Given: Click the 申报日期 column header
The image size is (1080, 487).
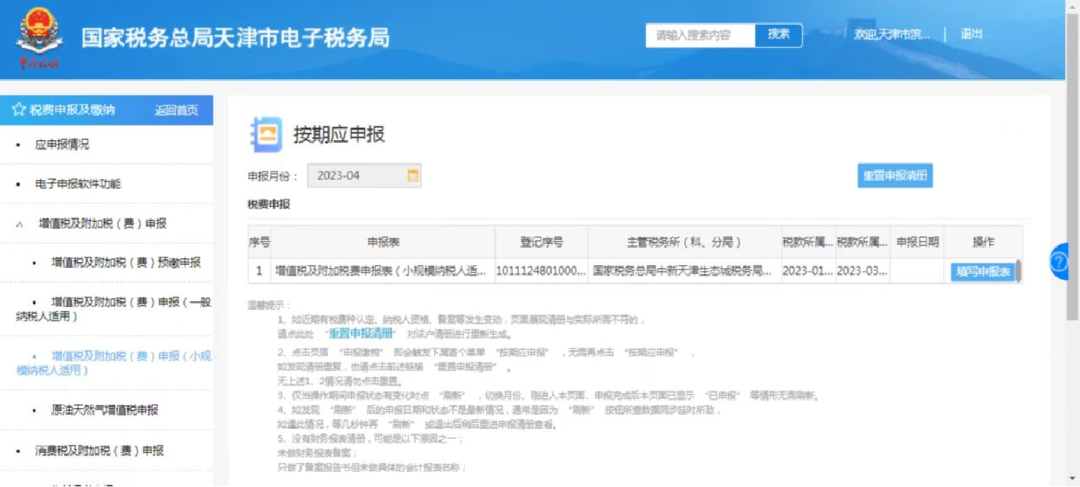Looking at the screenshot, I should (x=917, y=242).
